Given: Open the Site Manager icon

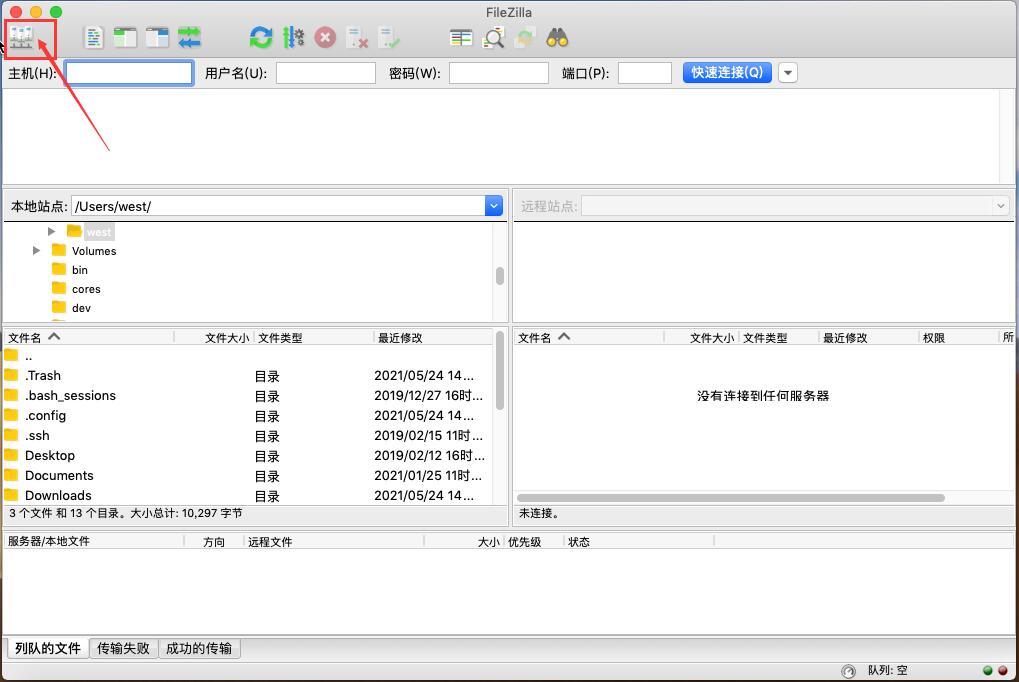Looking at the screenshot, I should [22, 38].
